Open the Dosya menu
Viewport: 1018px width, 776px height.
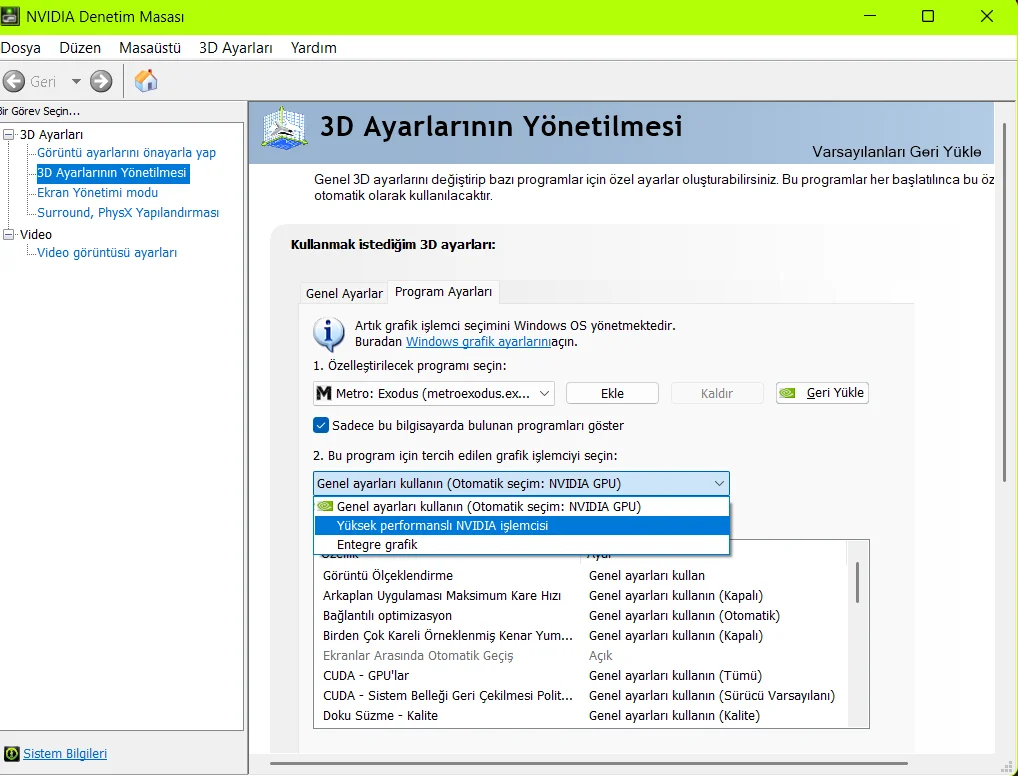pos(21,47)
